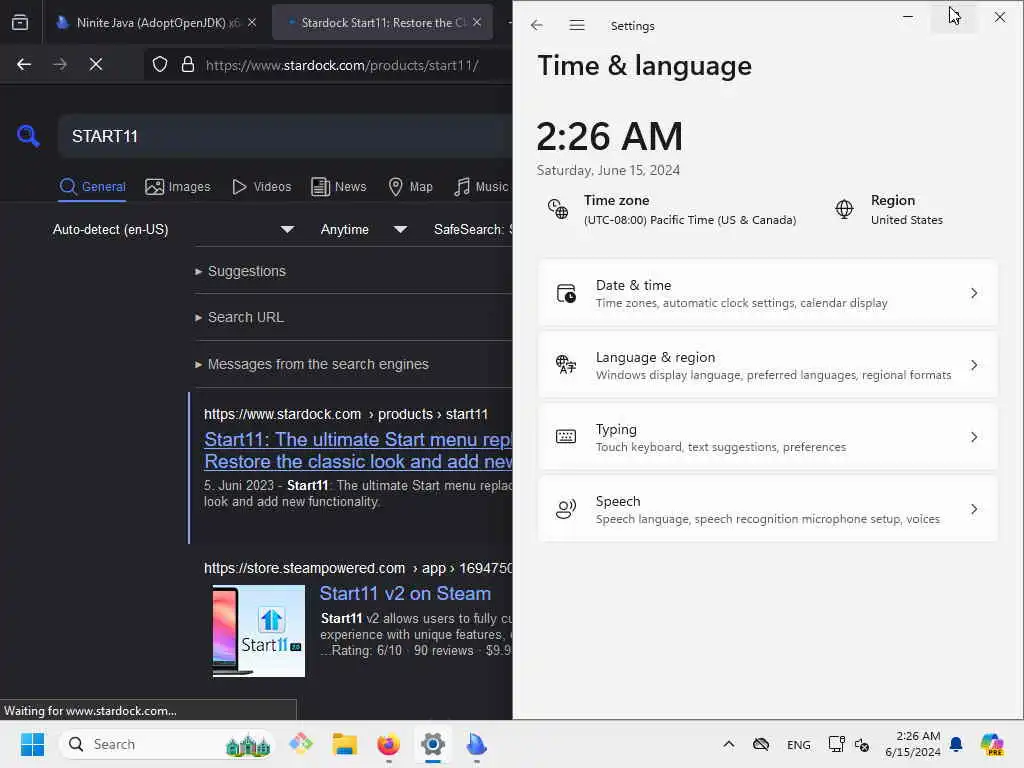Open Language & region settings chevron

click(x=974, y=365)
